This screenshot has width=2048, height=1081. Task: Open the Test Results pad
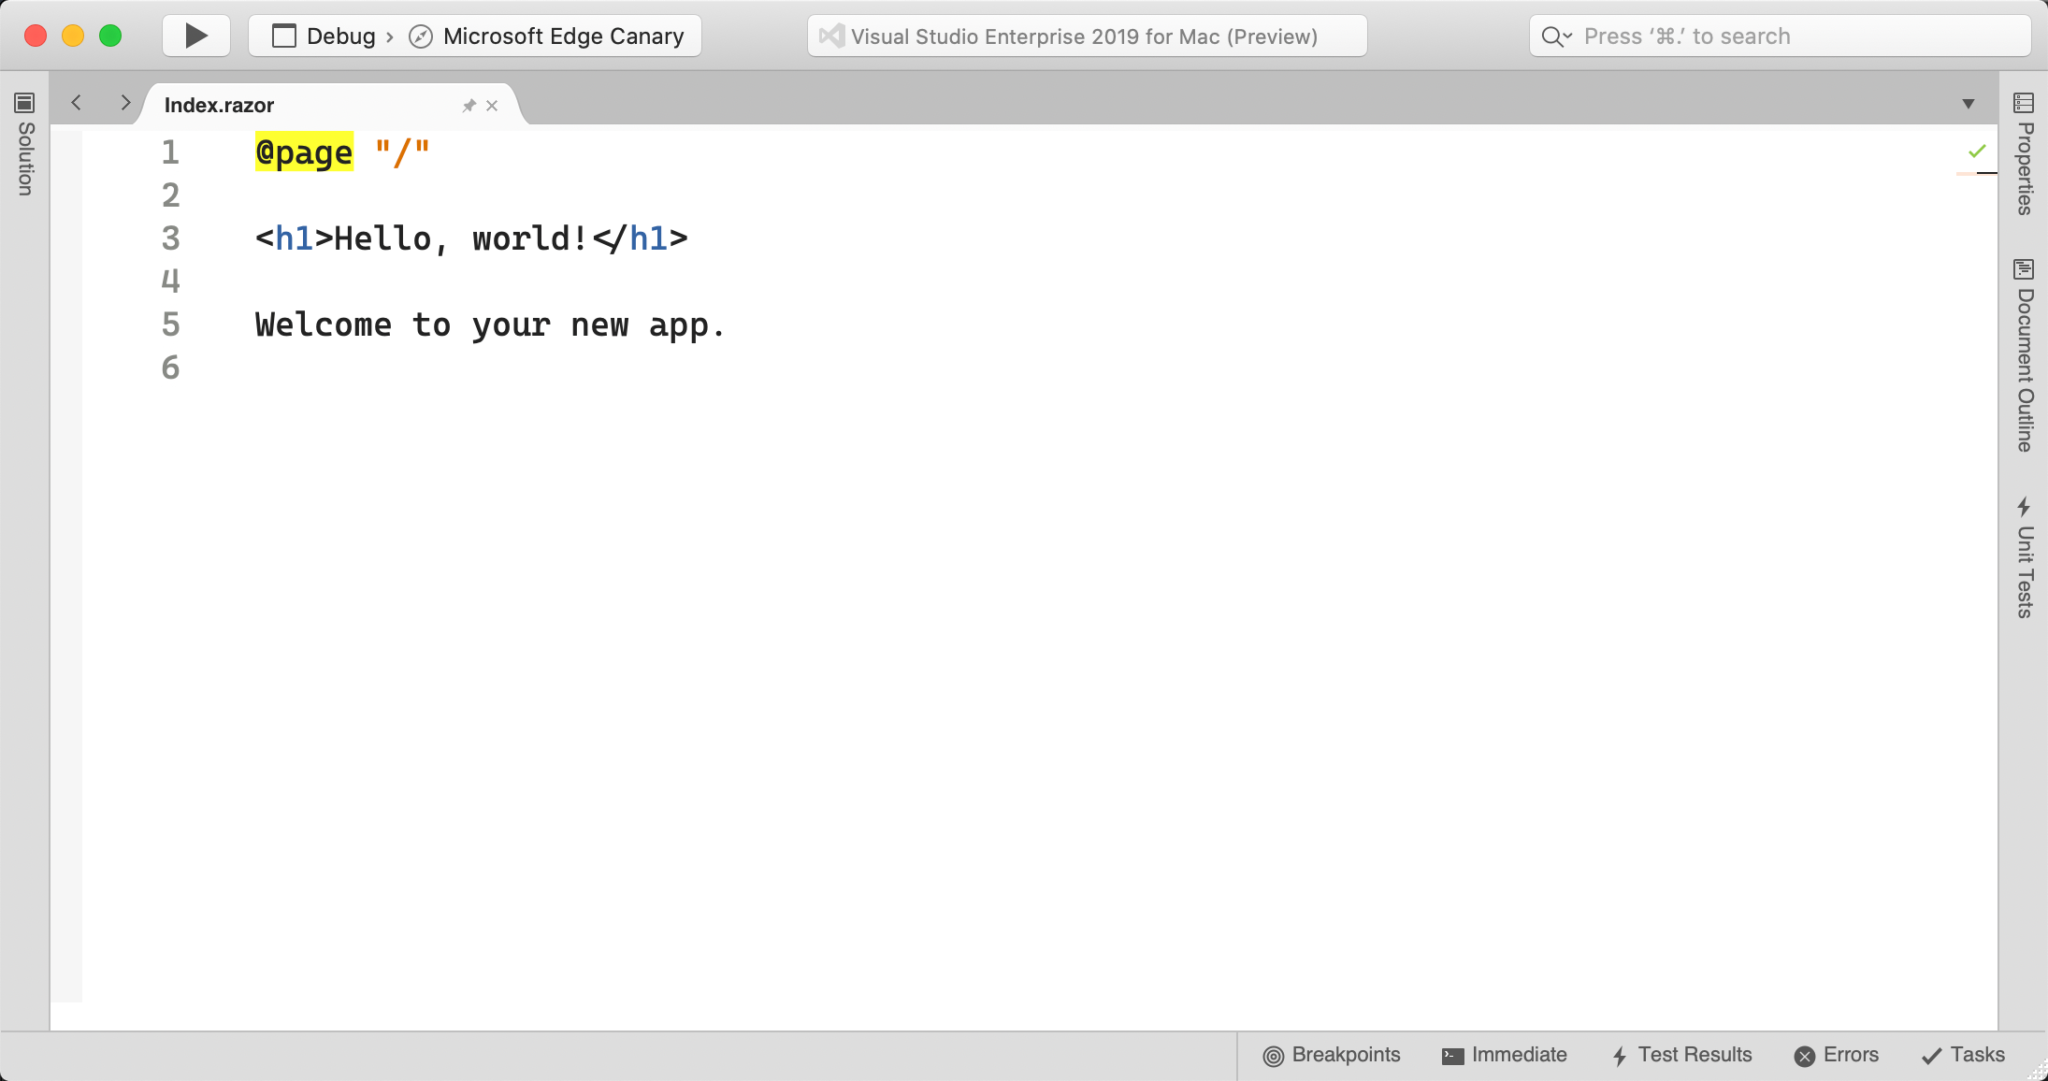coord(1681,1055)
